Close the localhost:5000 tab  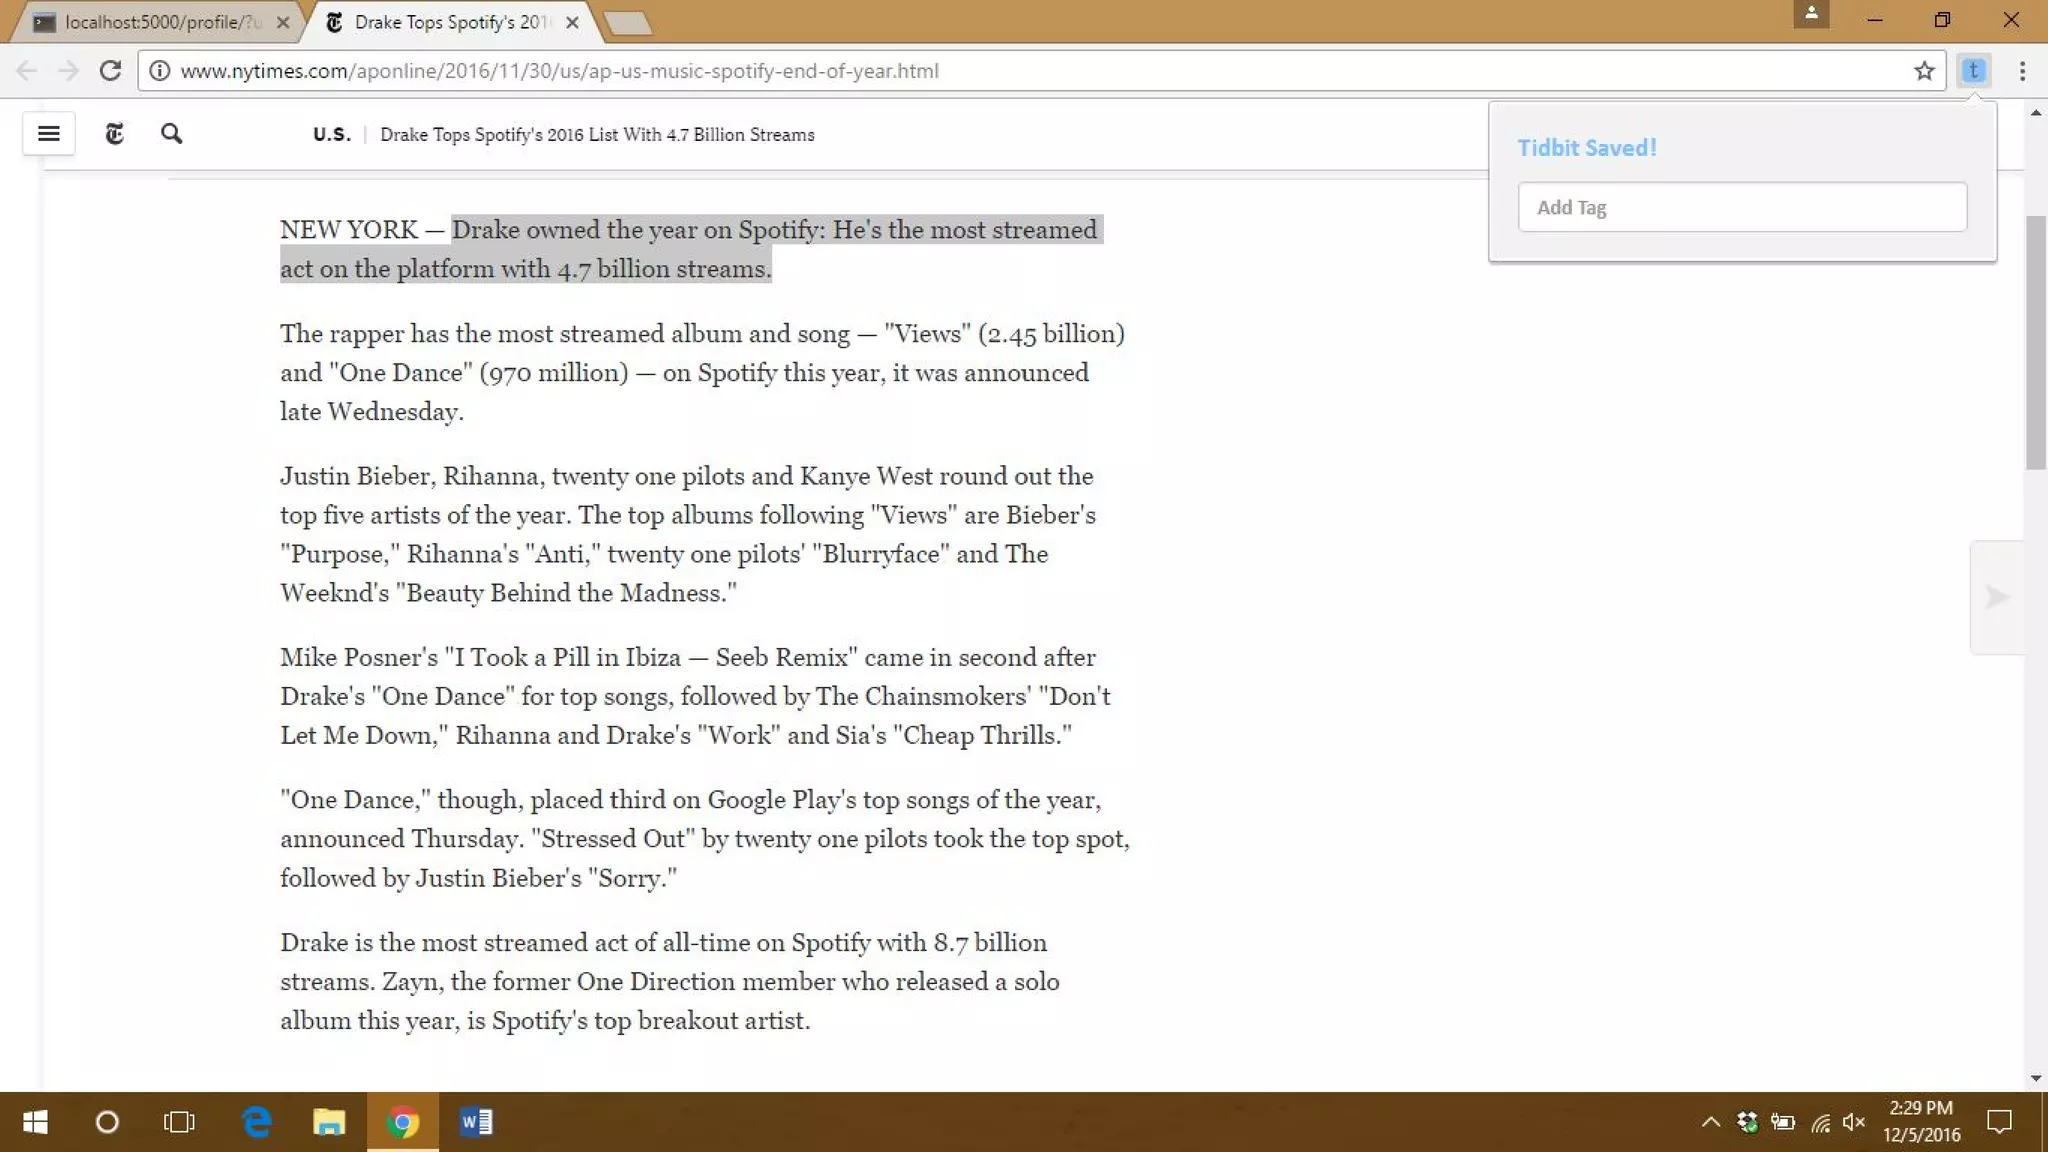(x=283, y=22)
